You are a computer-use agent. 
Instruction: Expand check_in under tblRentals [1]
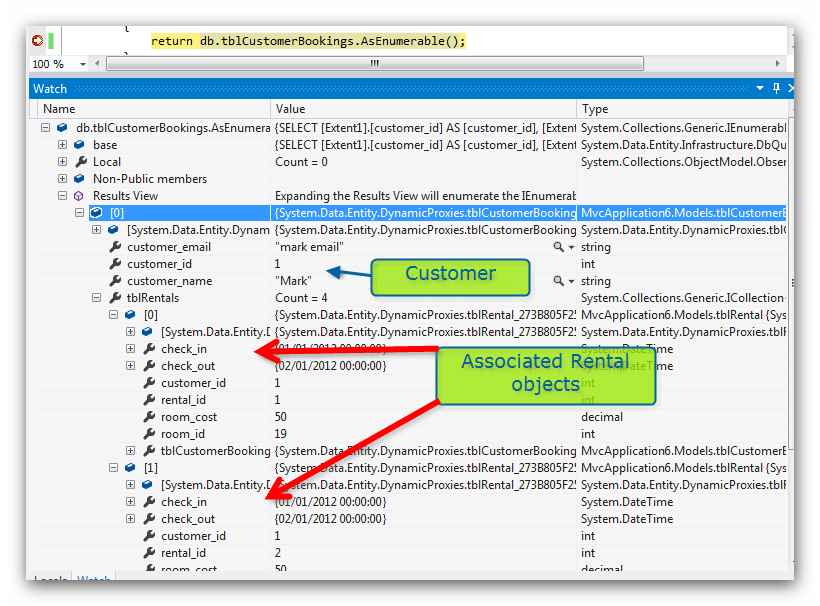tap(130, 501)
